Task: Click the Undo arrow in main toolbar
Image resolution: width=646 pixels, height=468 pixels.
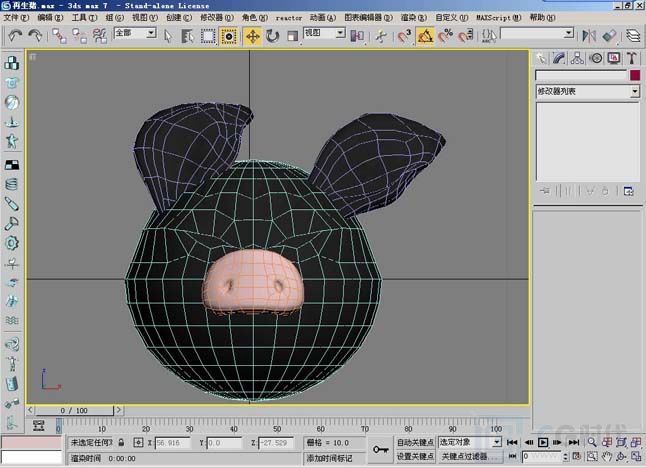Action: click(15, 36)
